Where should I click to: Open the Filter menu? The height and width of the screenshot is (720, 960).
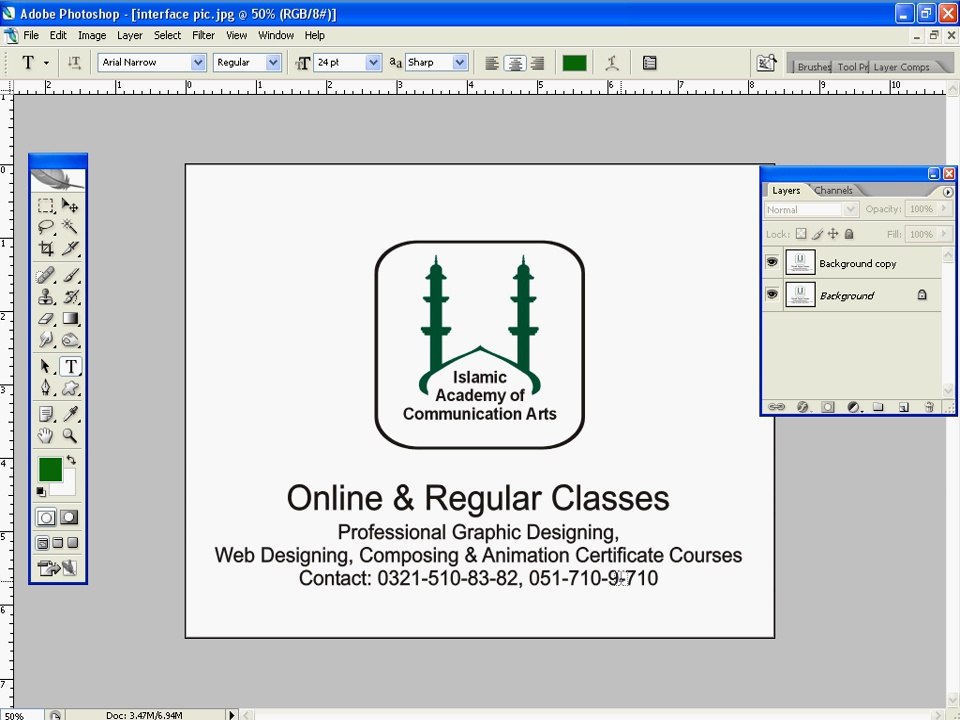point(203,36)
